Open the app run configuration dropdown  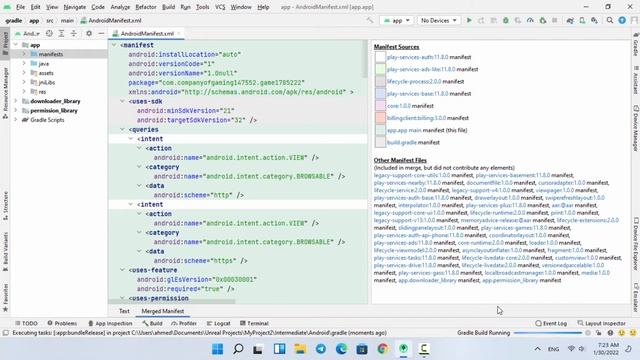click(x=397, y=20)
